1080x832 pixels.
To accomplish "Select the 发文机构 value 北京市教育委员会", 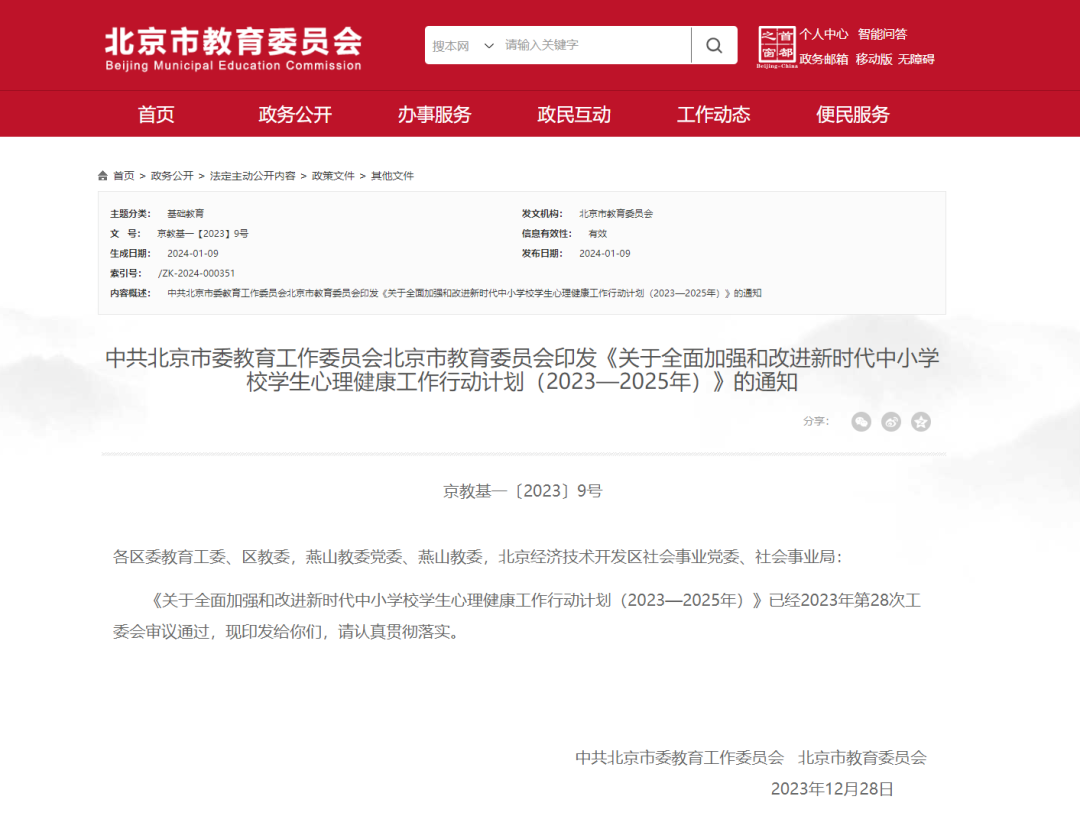I will pyautogui.click(x=616, y=214).
